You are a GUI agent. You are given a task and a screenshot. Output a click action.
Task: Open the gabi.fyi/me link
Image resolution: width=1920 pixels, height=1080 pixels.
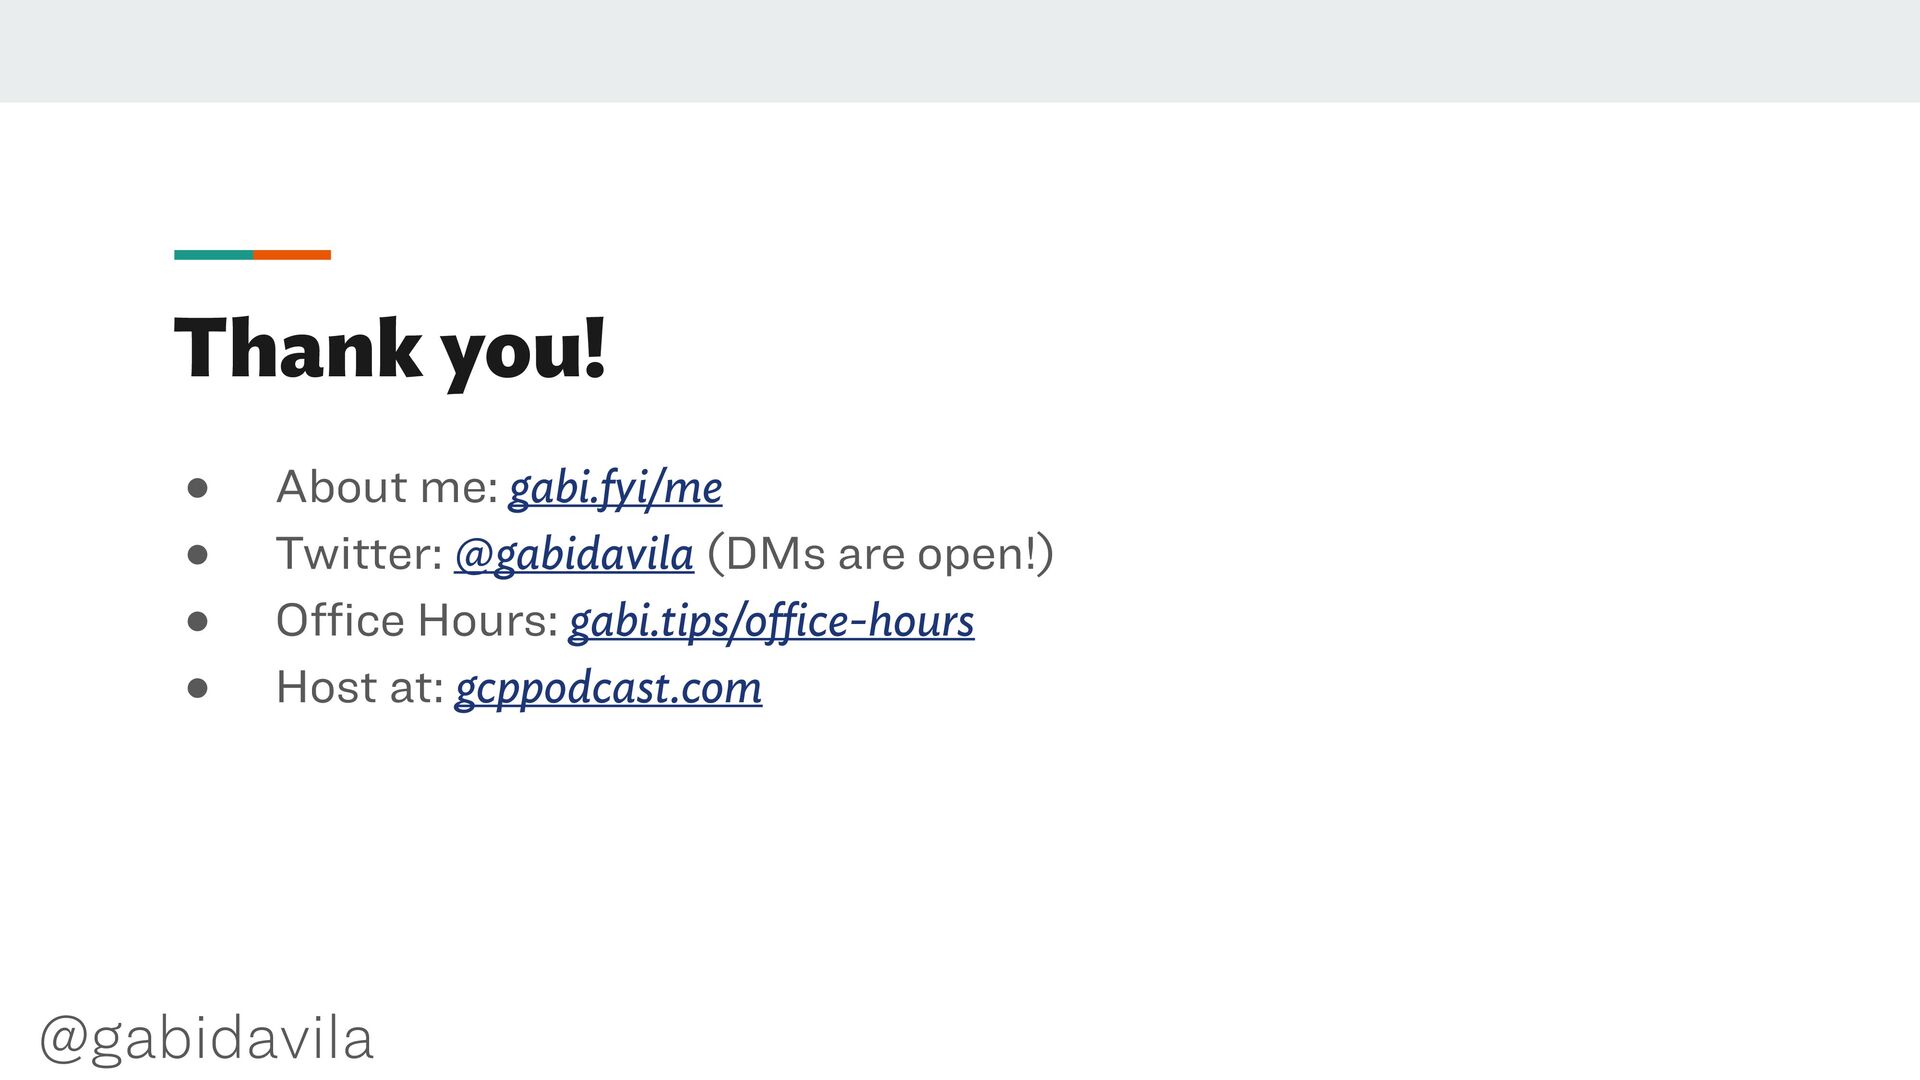[615, 488]
